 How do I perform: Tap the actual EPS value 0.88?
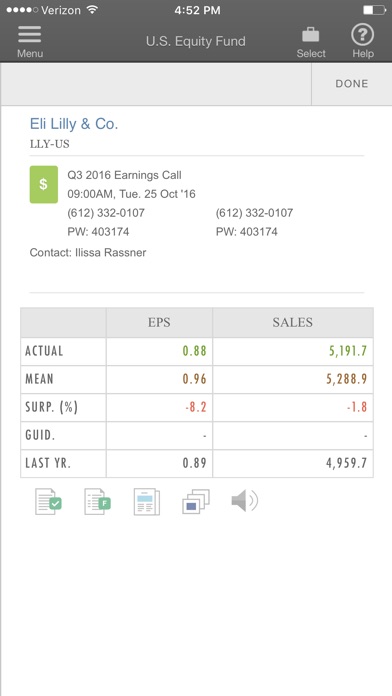(x=194, y=351)
